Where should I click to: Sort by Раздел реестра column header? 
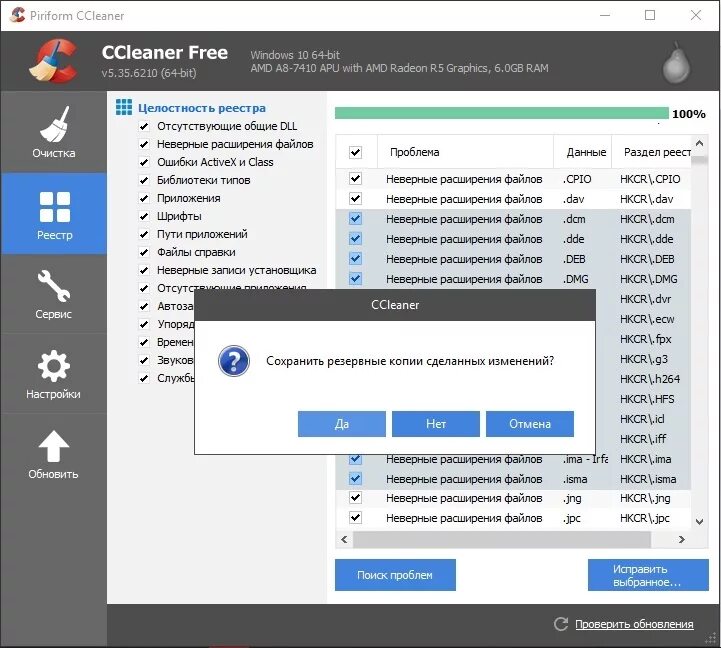pyautogui.click(x=652, y=152)
